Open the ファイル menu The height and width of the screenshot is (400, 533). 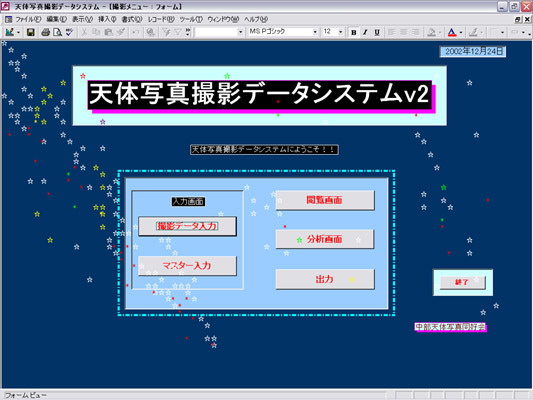[x=28, y=19]
